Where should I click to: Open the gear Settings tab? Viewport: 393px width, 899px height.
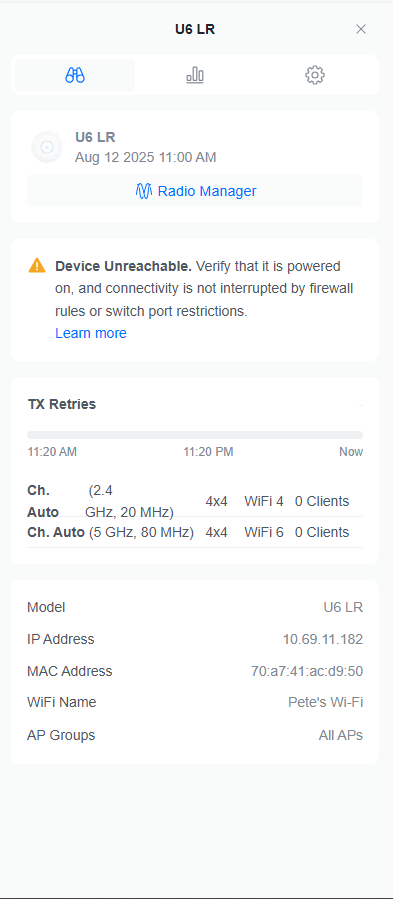(315, 75)
